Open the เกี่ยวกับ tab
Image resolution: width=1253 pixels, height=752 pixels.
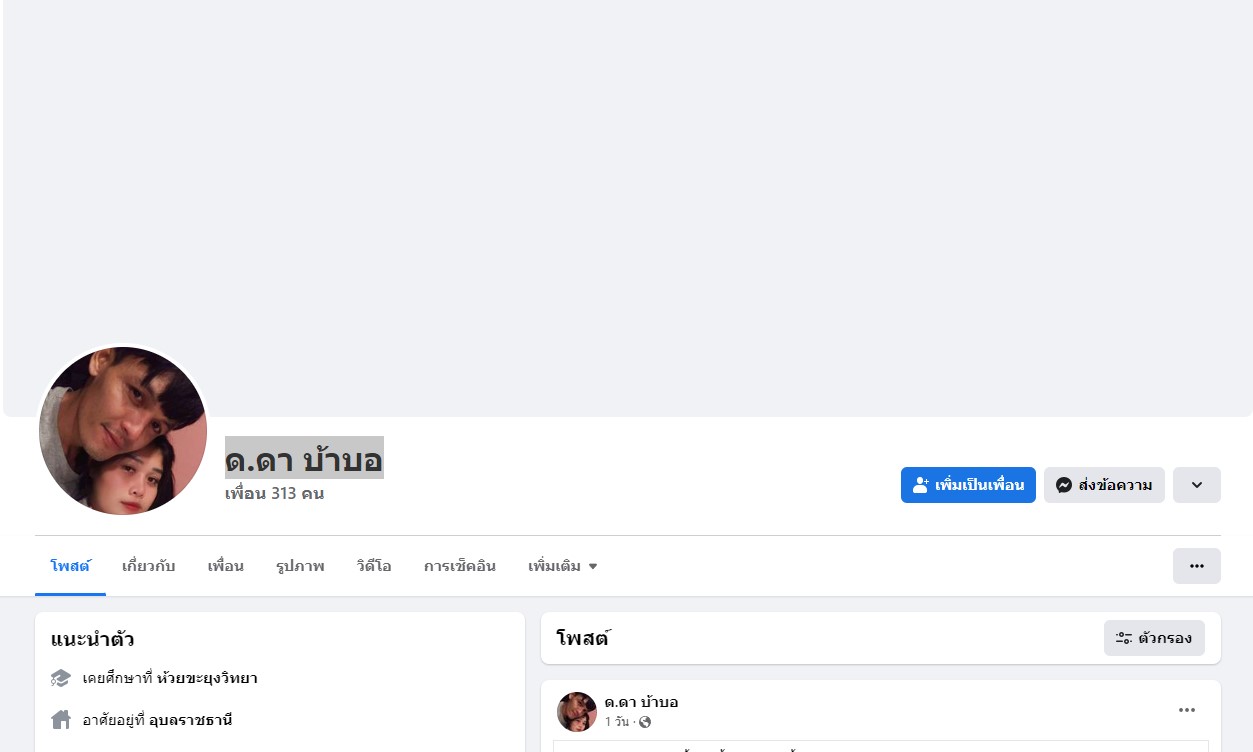coord(148,566)
